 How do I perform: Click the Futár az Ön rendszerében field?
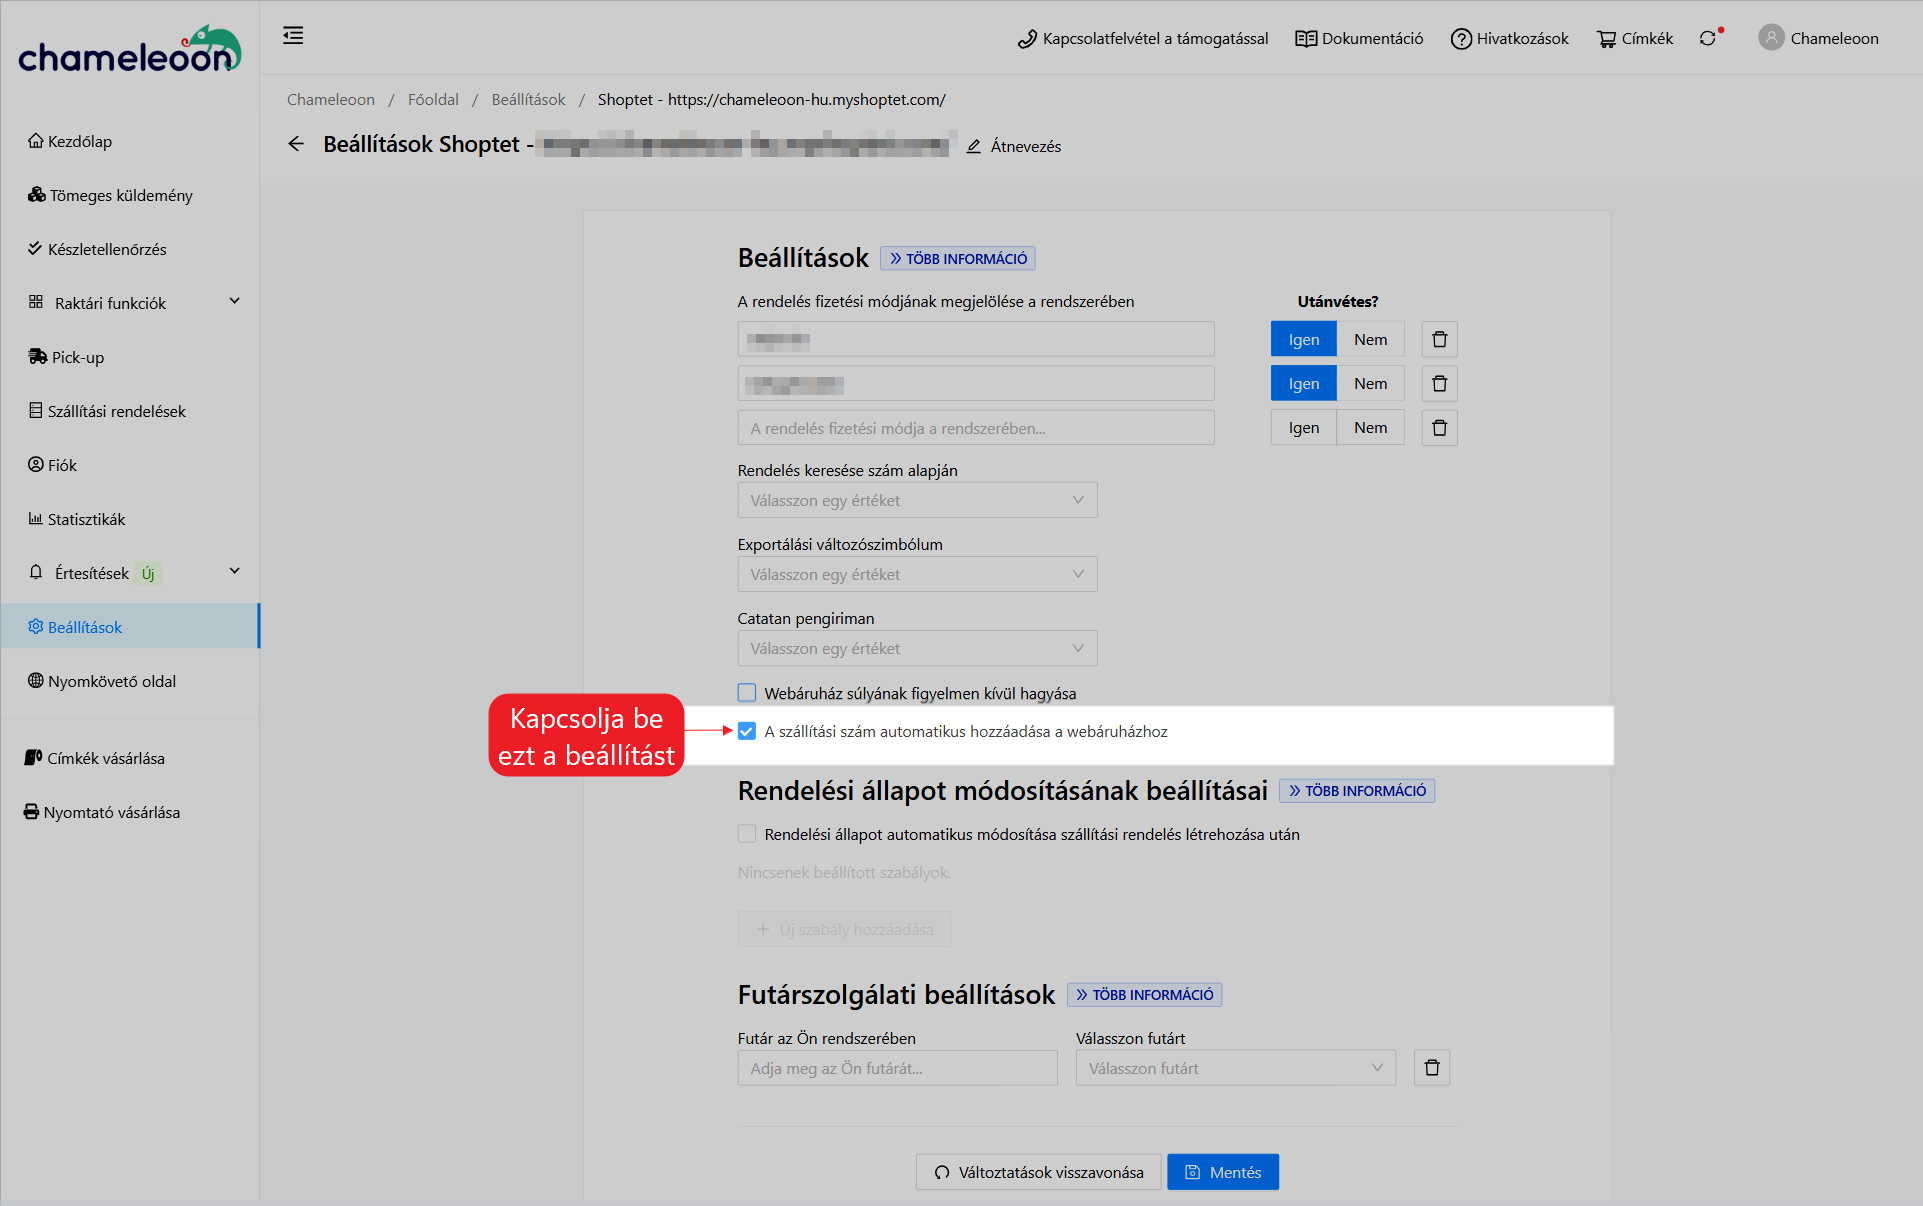click(x=897, y=1068)
